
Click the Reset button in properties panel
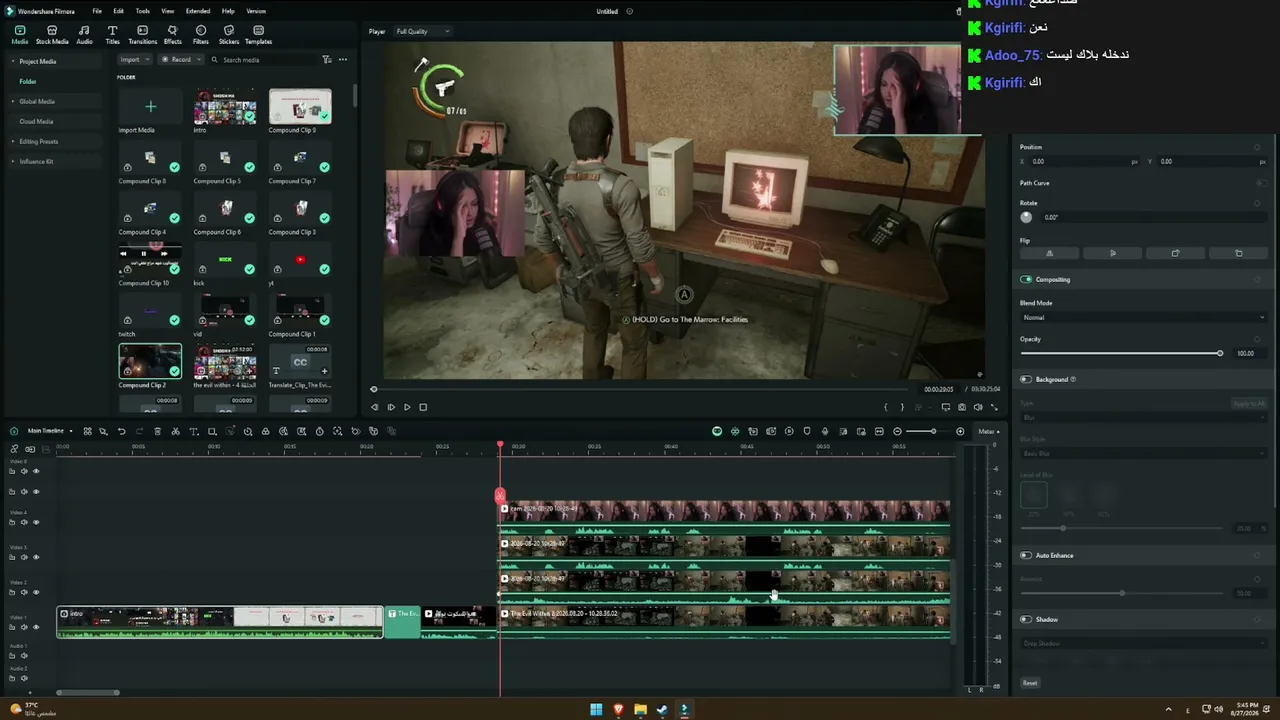(1030, 683)
